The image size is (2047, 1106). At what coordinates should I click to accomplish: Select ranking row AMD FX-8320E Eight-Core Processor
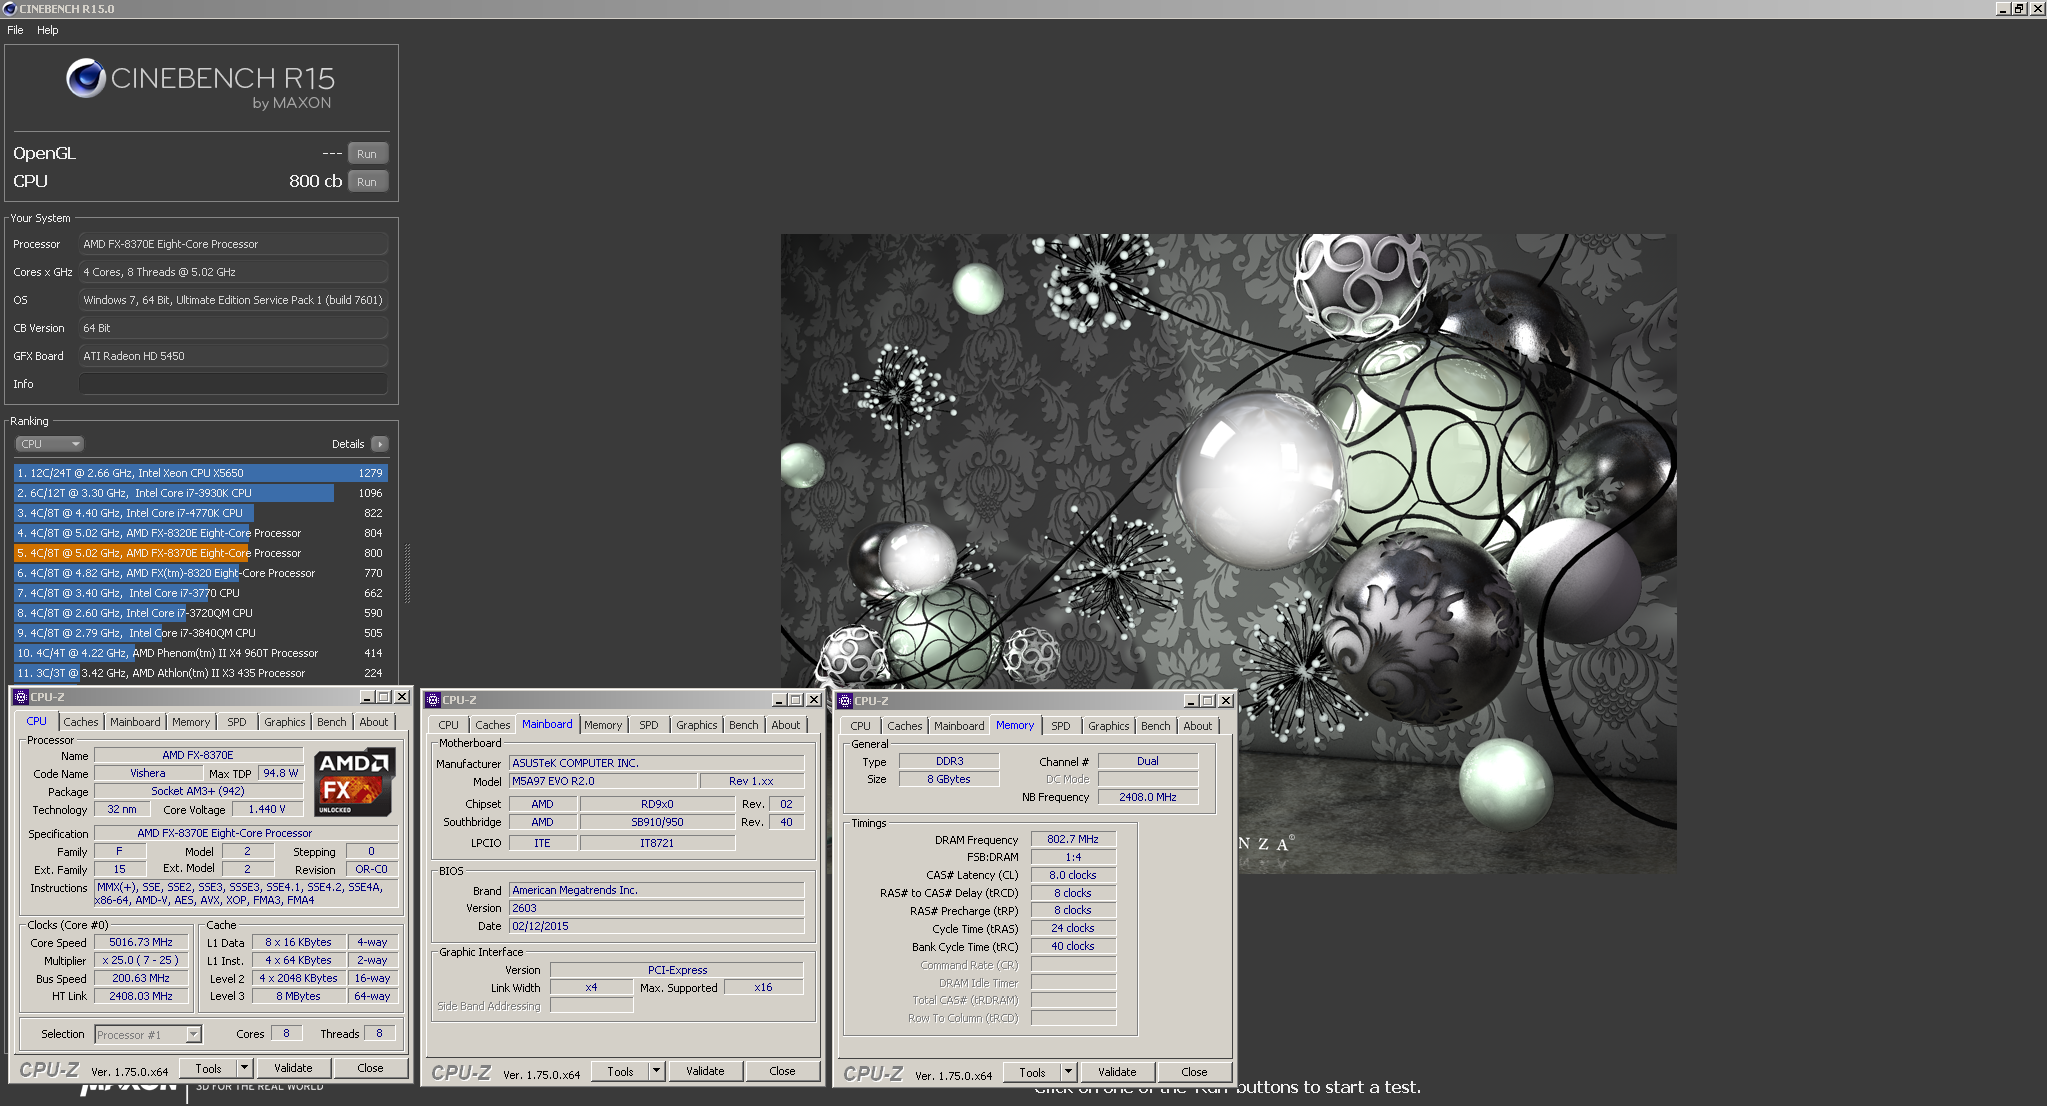tap(200, 533)
